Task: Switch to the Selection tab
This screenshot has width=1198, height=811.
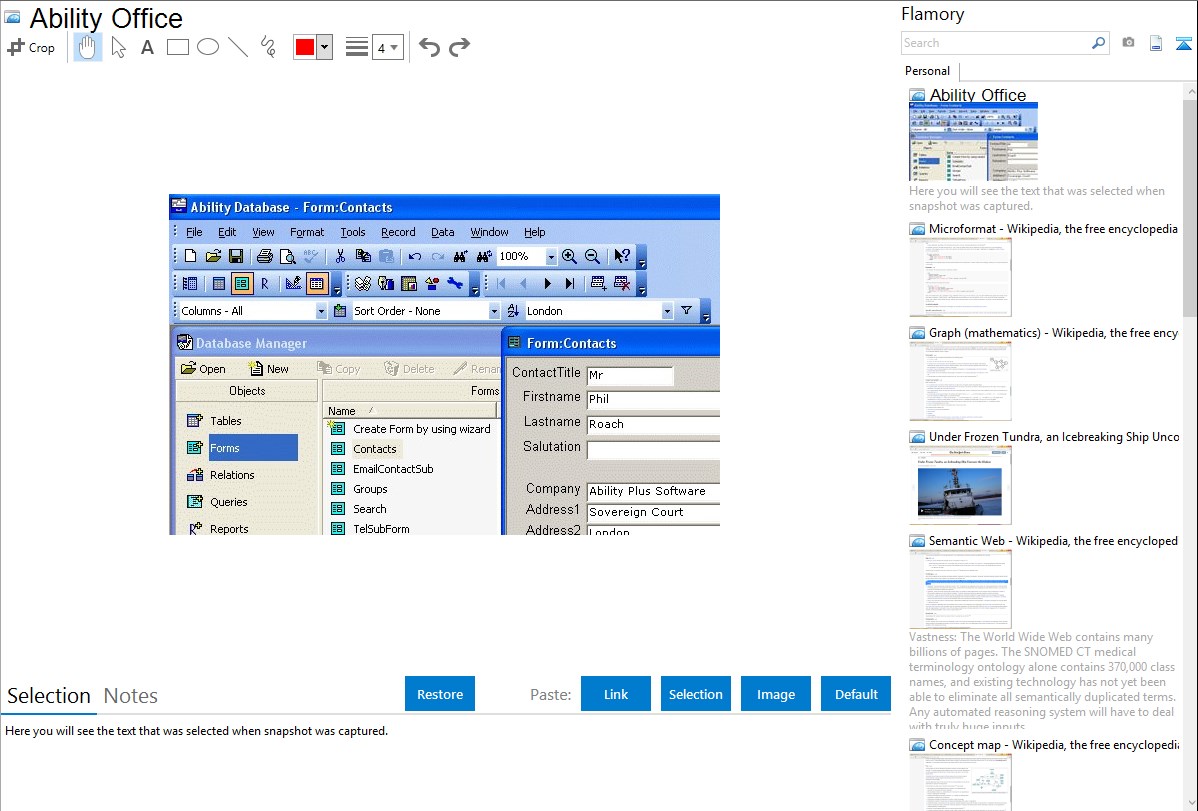Action: point(49,696)
